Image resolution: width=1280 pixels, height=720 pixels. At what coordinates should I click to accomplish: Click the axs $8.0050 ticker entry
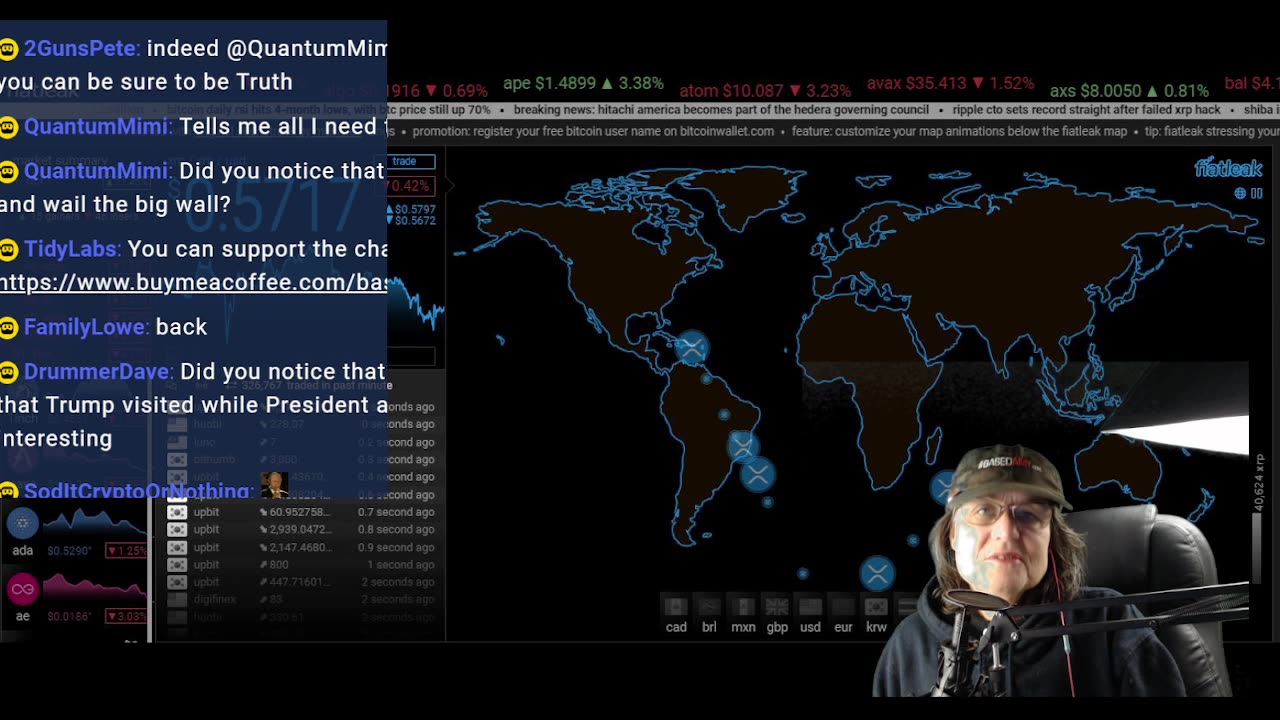coord(1129,91)
